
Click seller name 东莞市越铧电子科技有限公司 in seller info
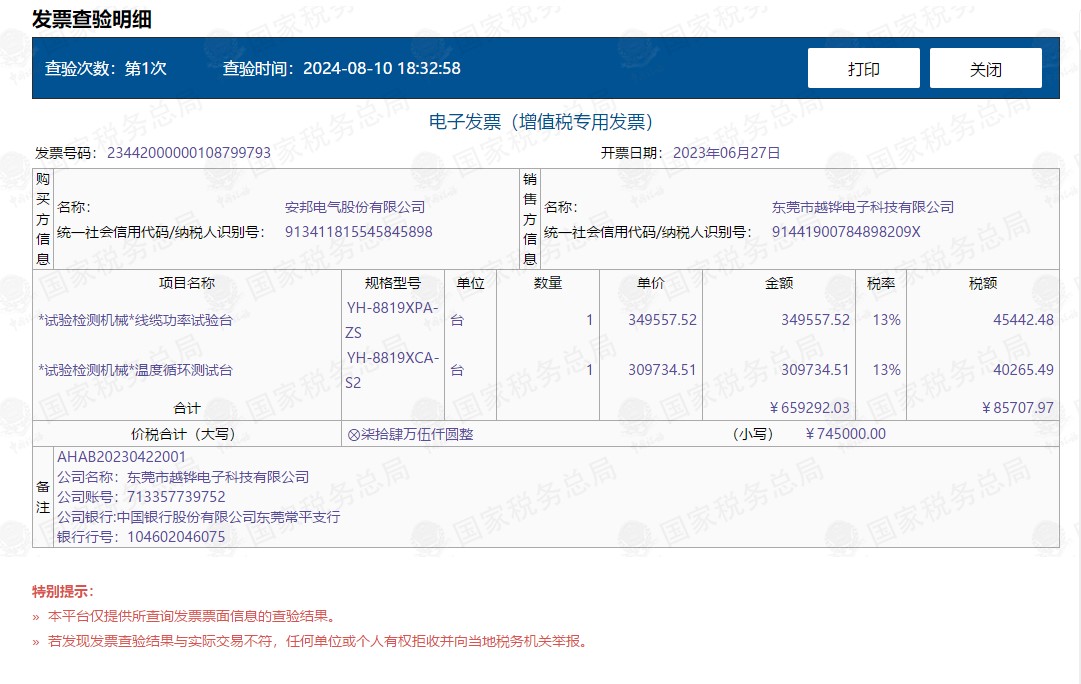pos(862,207)
